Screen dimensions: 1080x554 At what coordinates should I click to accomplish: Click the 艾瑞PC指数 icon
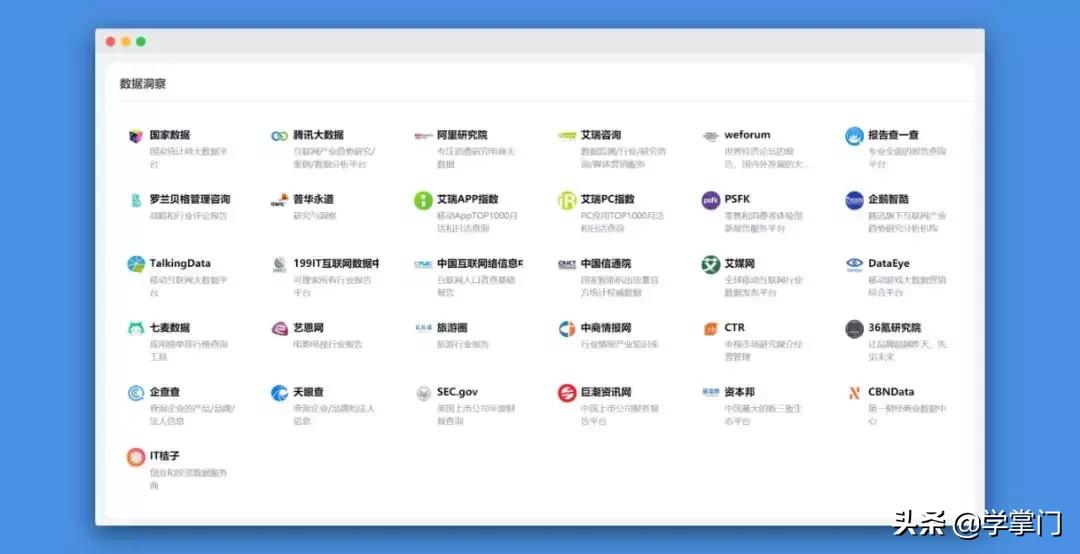click(x=567, y=200)
